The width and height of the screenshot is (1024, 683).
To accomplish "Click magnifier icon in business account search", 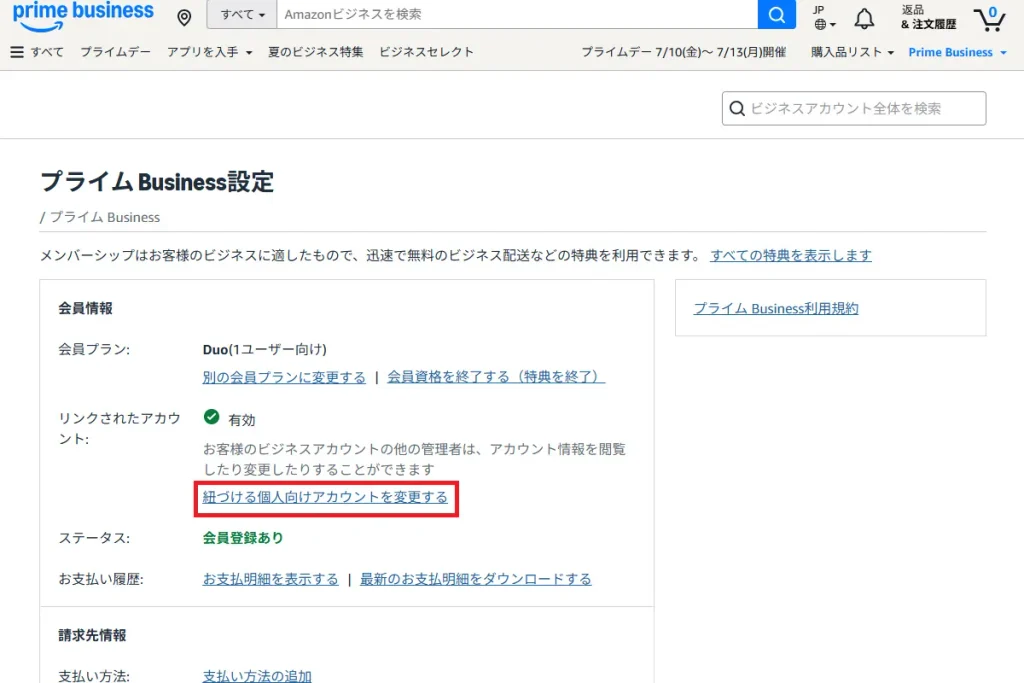I will pos(737,108).
